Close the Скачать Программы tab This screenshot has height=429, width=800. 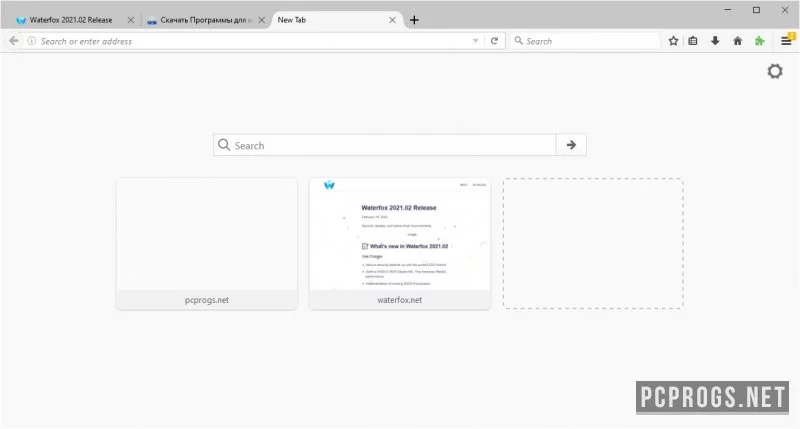pos(262,20)
